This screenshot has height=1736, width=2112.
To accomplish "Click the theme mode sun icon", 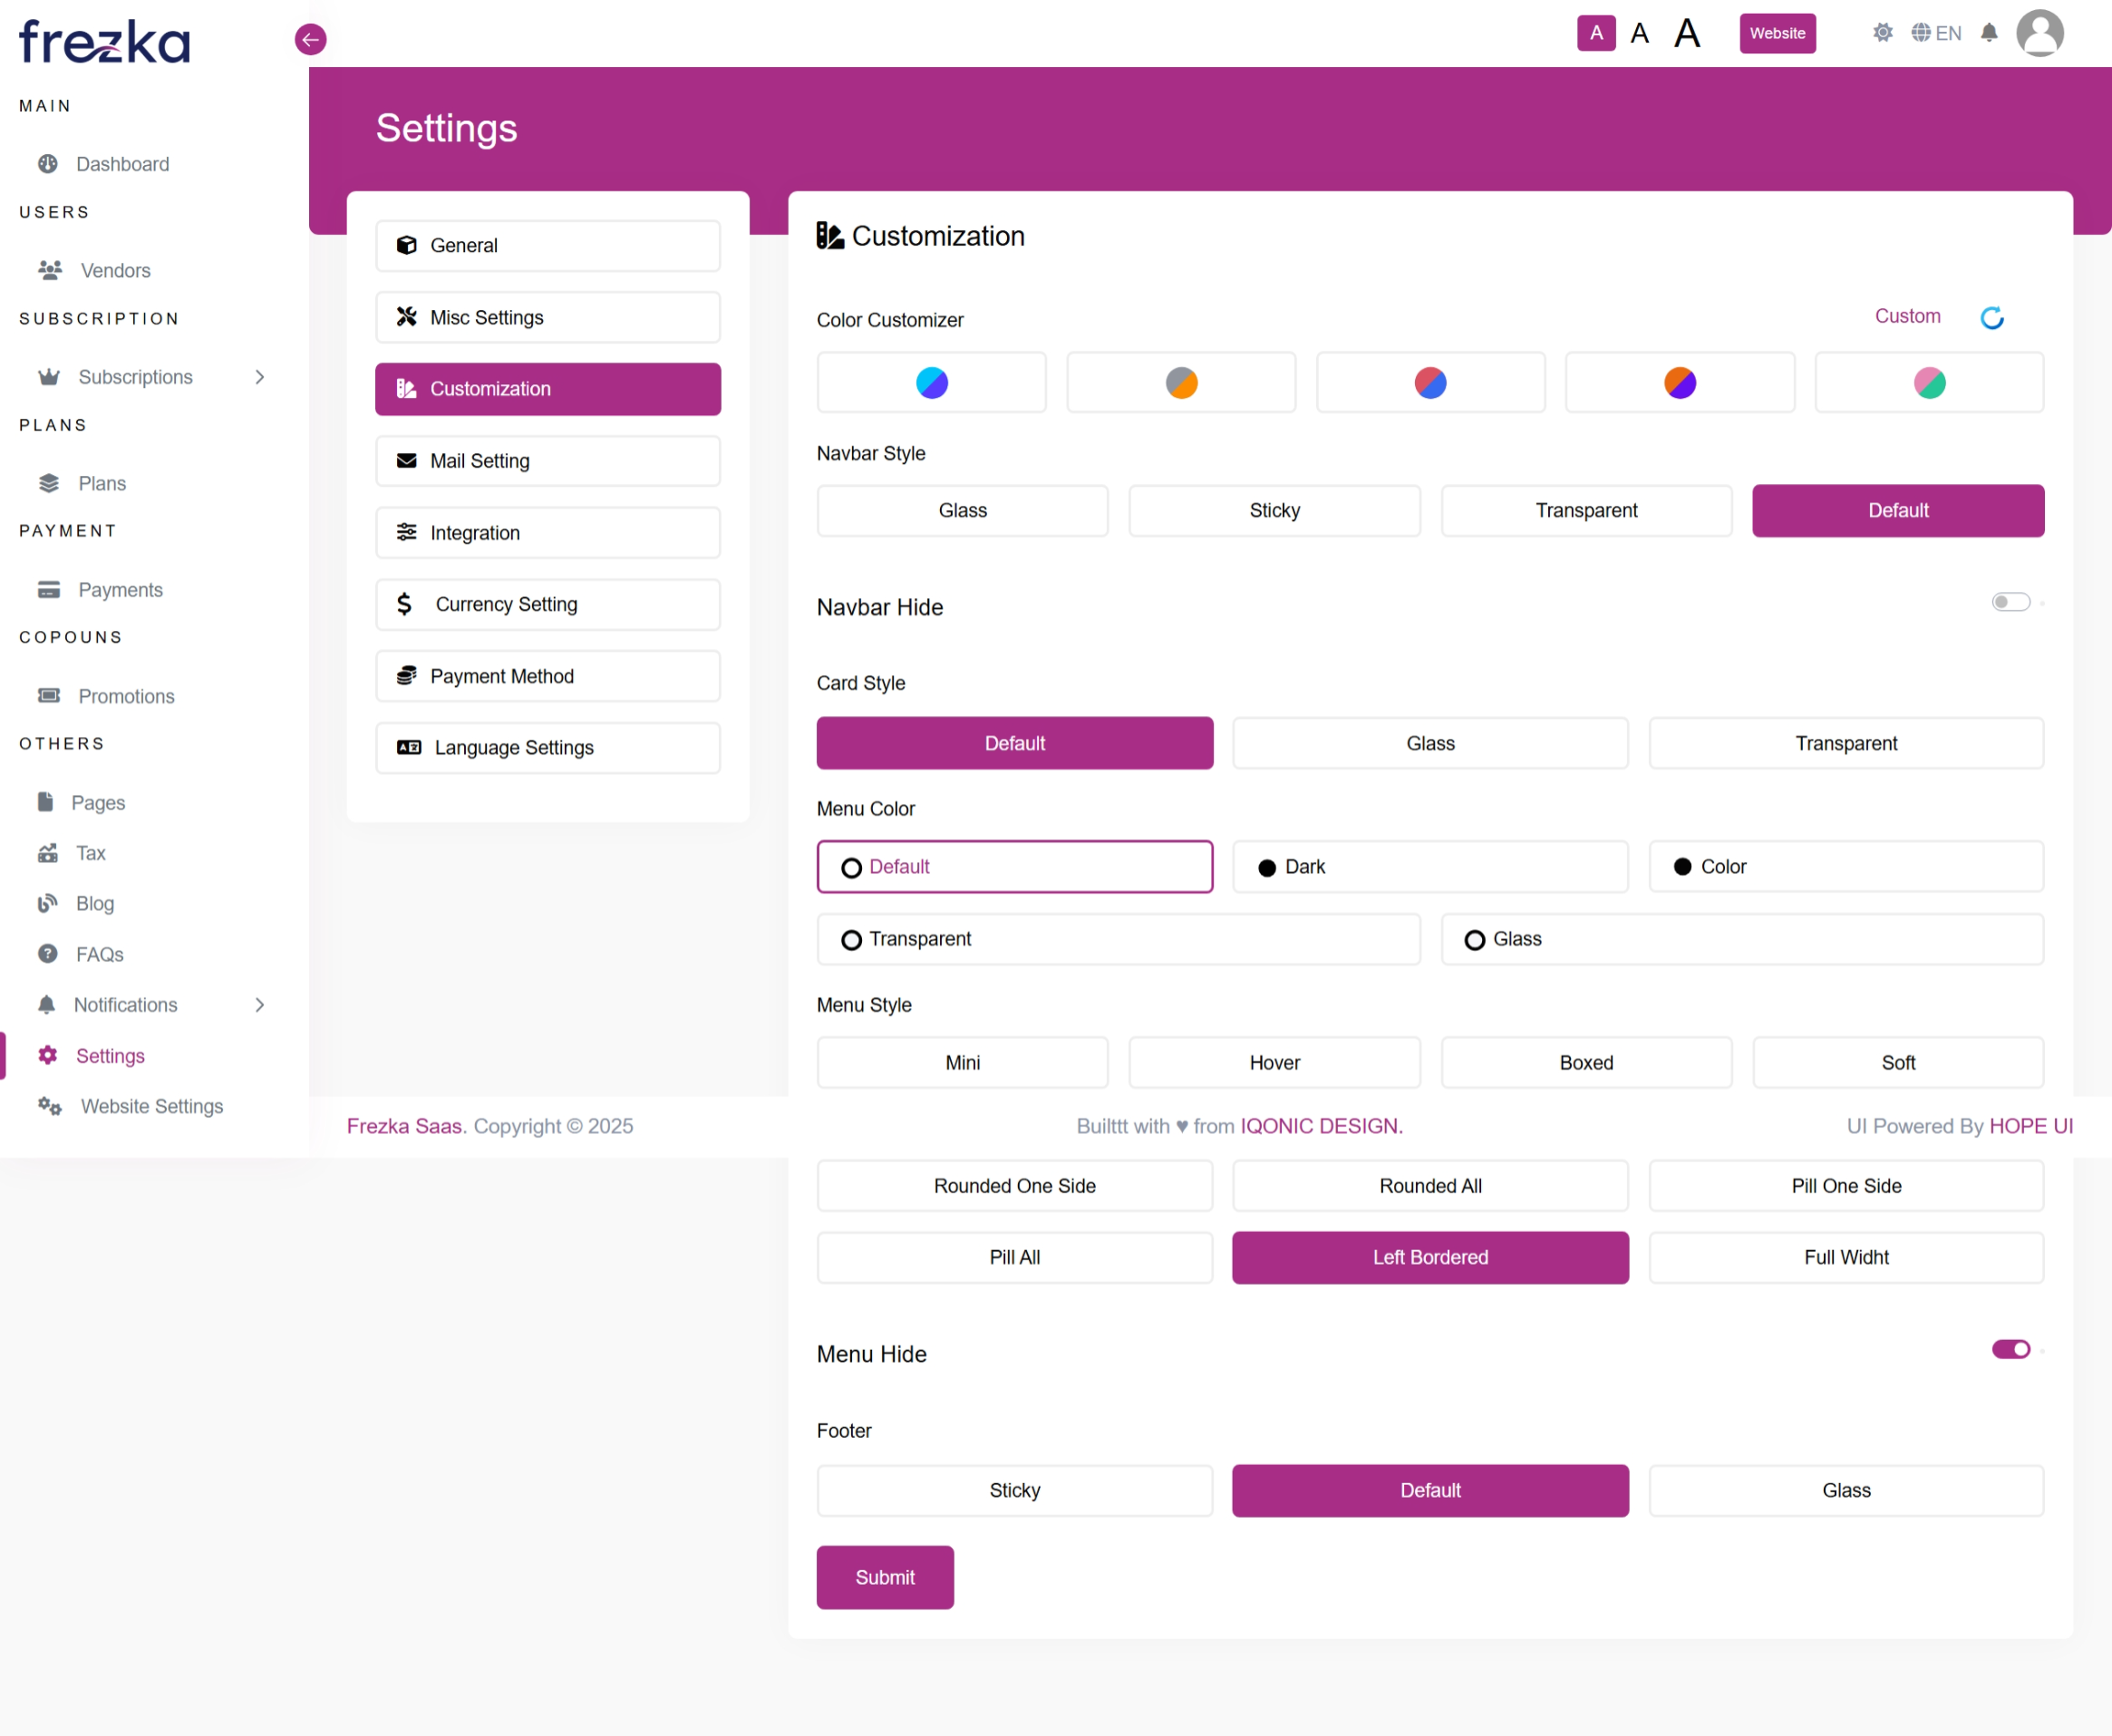I will (x=1882, y=33).
